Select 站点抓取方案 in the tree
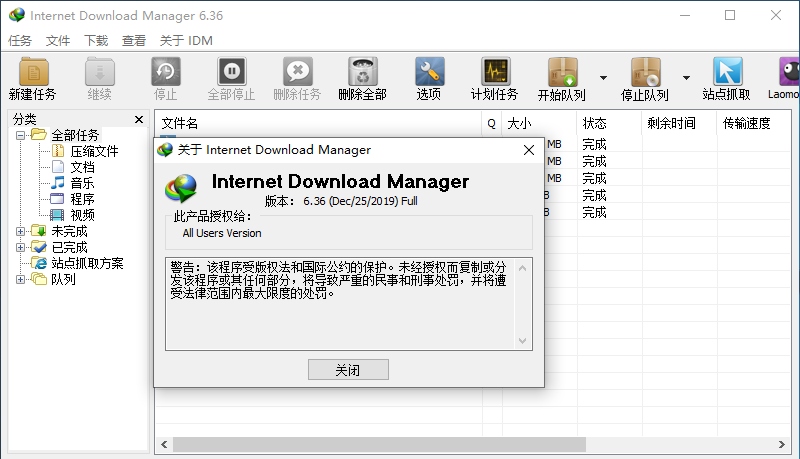The height and width of the screenshot is (459, 800). [87, 264]
